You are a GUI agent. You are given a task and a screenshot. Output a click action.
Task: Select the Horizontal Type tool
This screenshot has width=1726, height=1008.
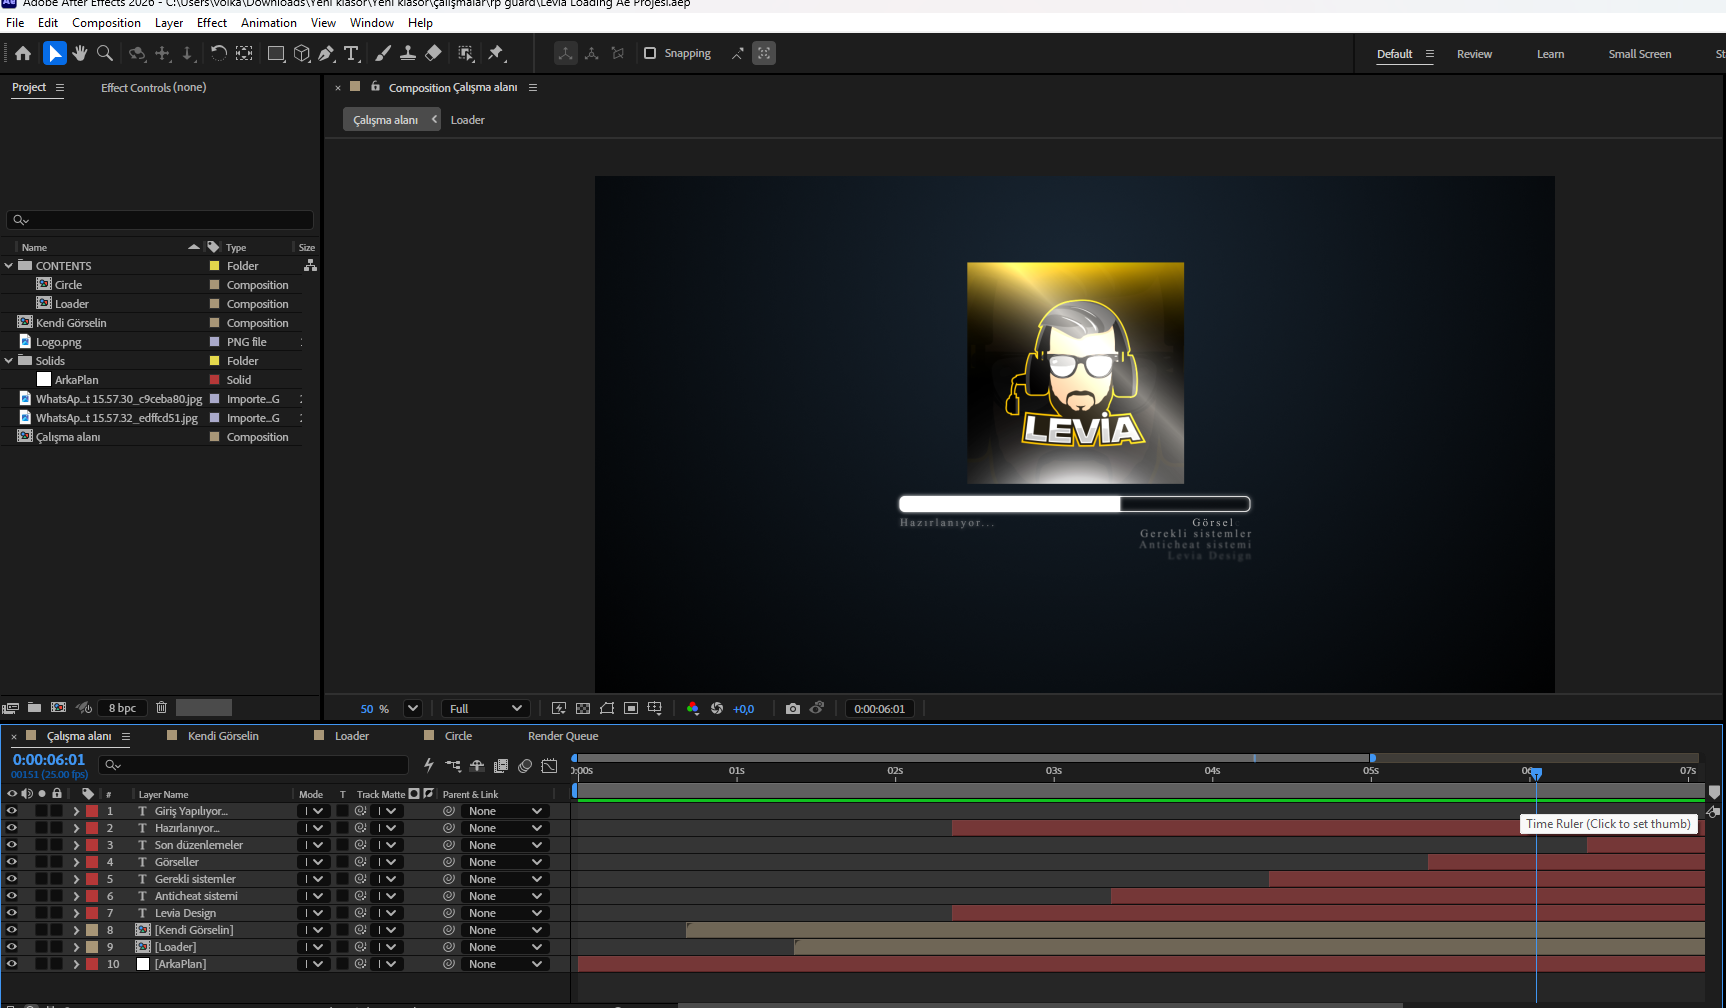click(351, 53)
